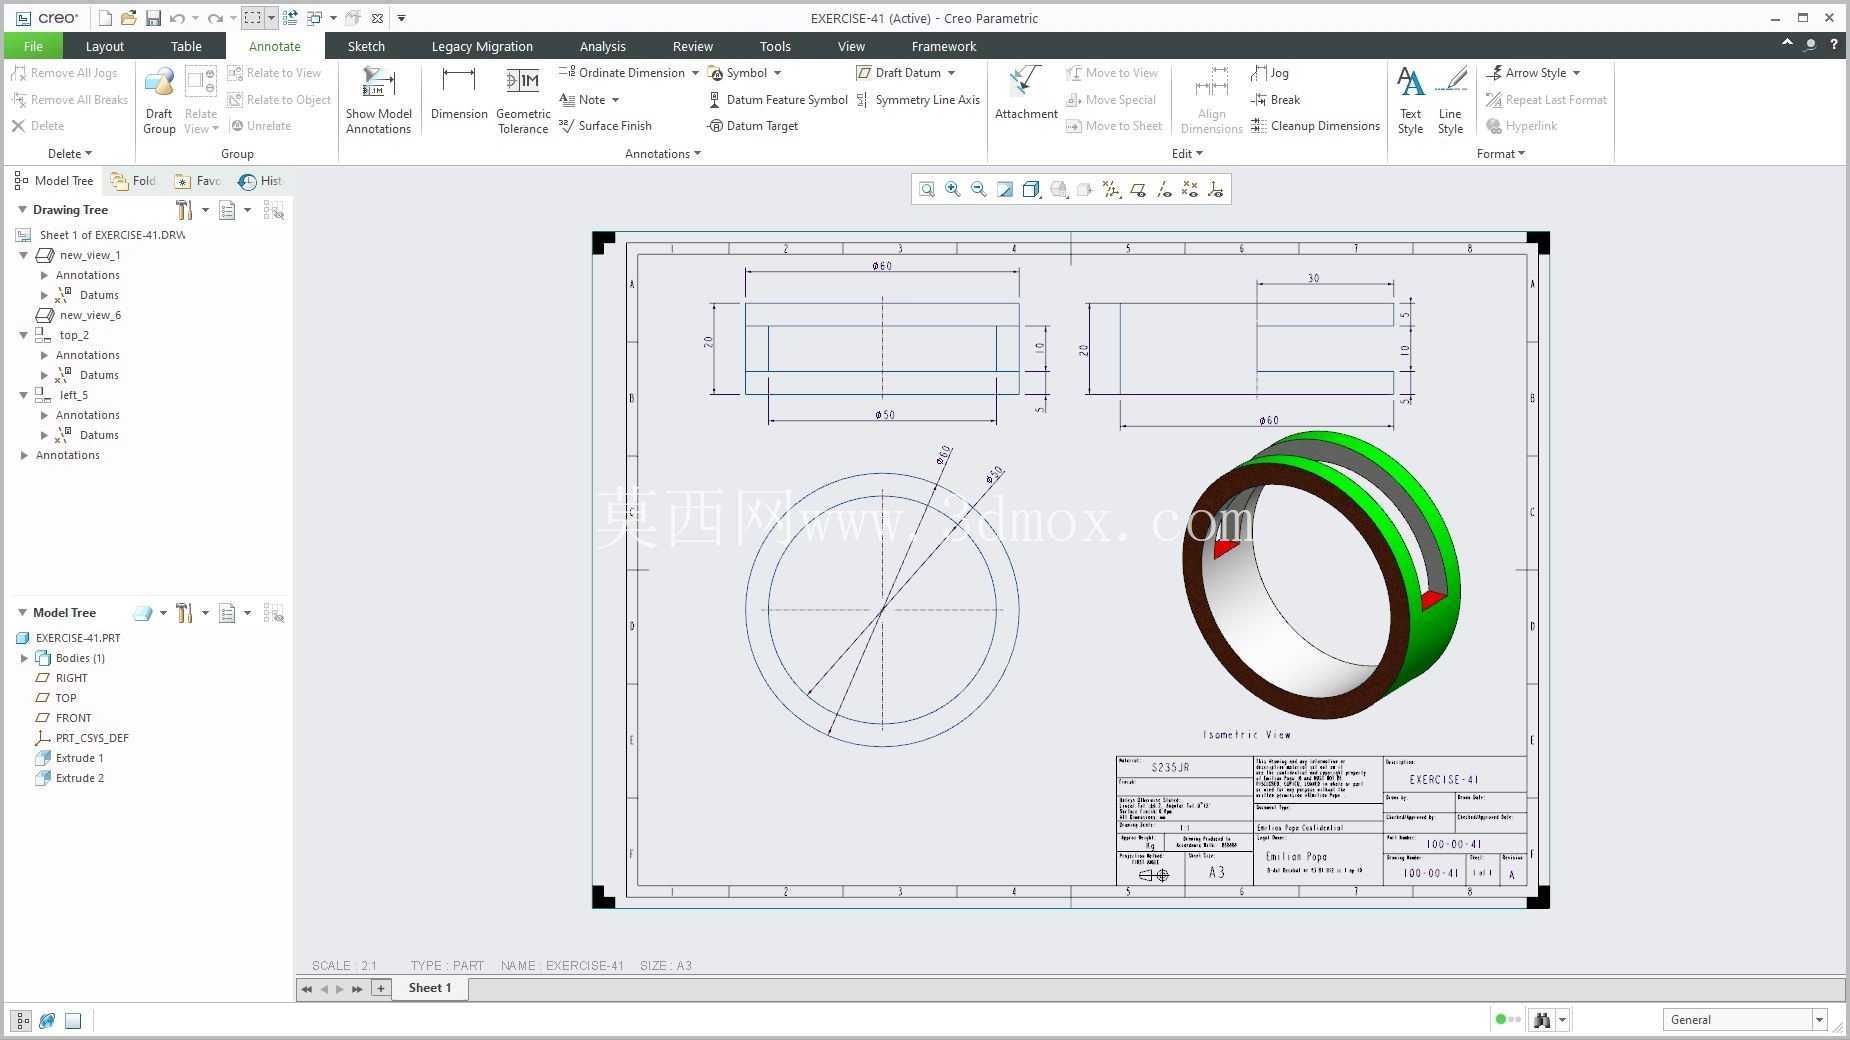Insert a Datum Target
This screenshot has height=1040, width=1850.
pyautogui.click(x=753, y=126)
